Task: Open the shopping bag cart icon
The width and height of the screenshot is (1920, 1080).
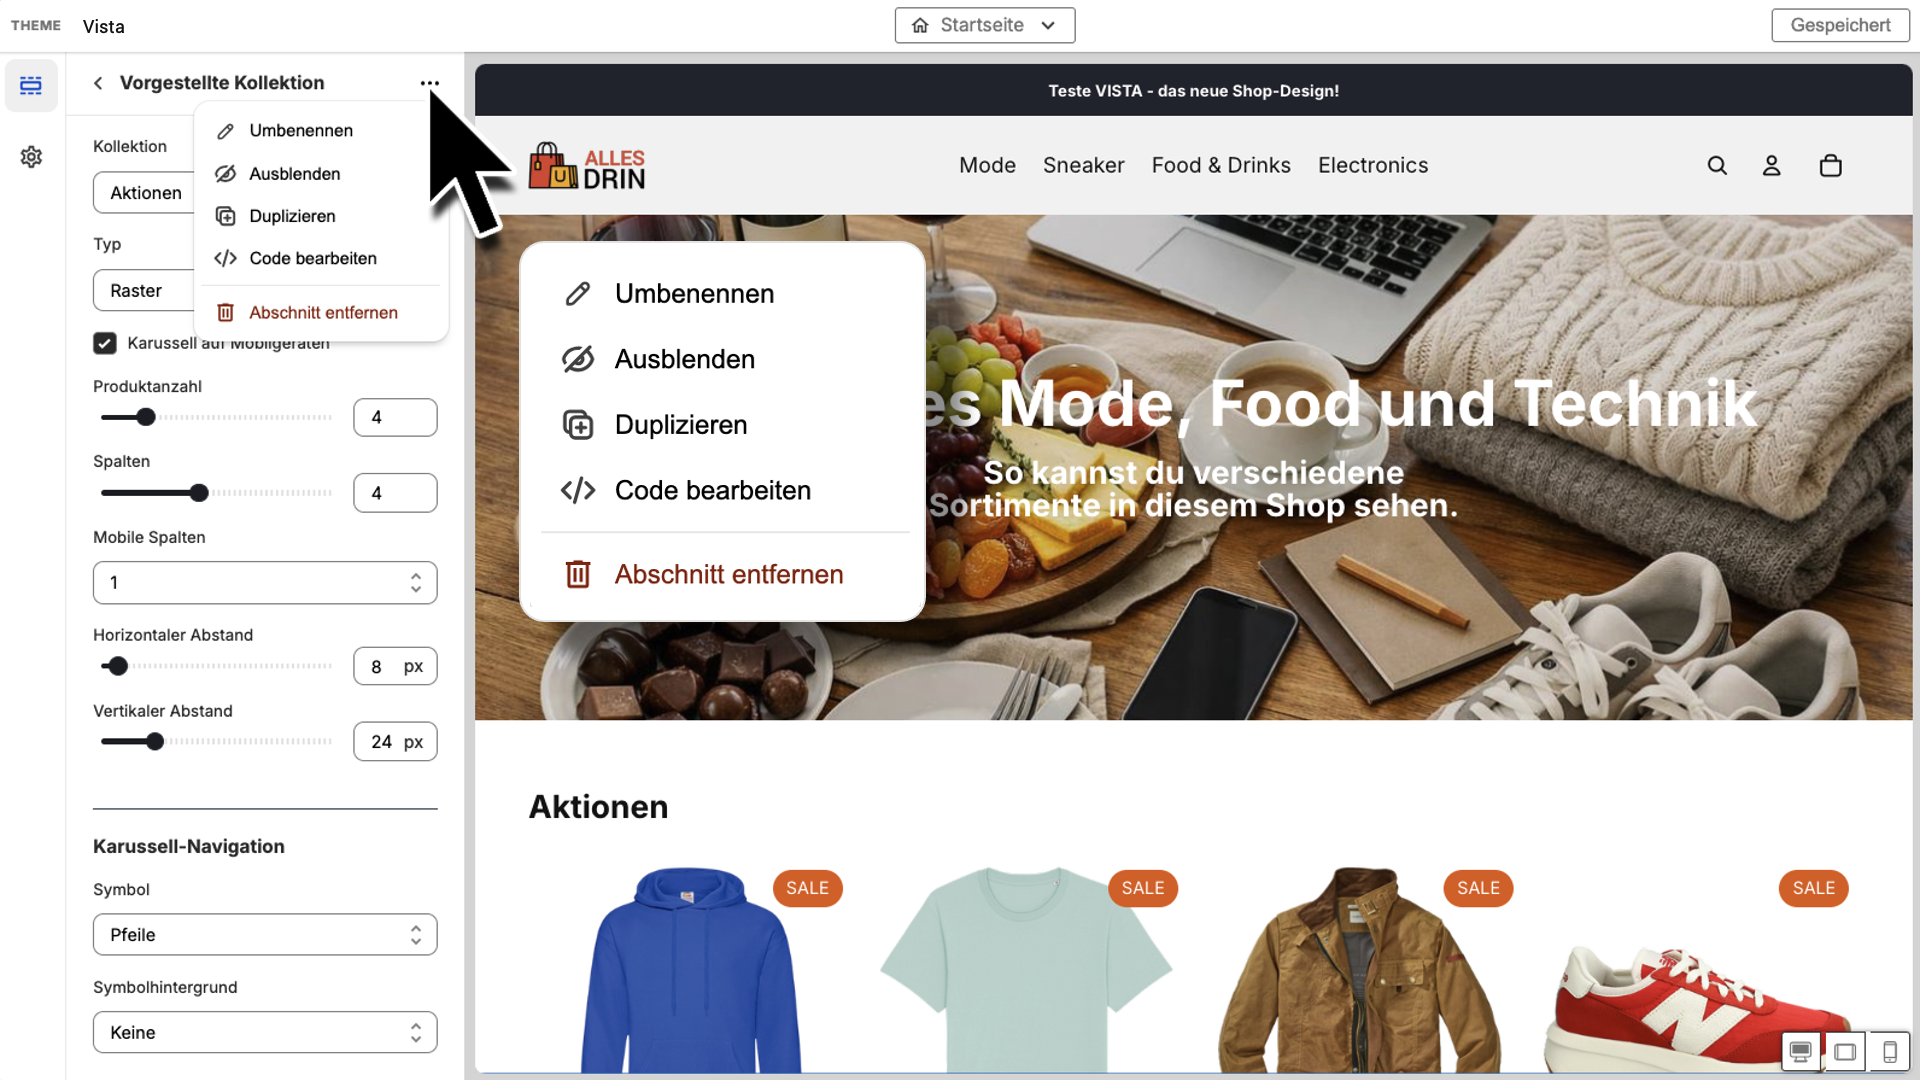Action: point(1830,166)
